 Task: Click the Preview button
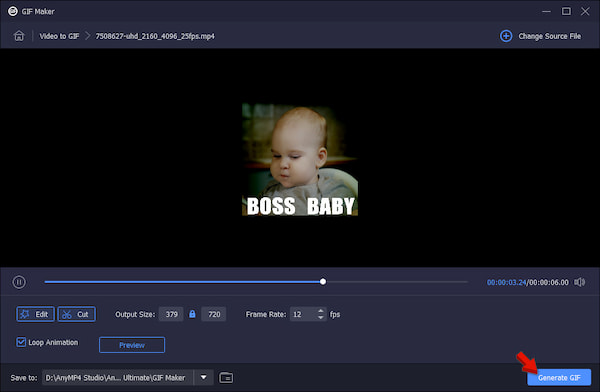click(132, 345)
